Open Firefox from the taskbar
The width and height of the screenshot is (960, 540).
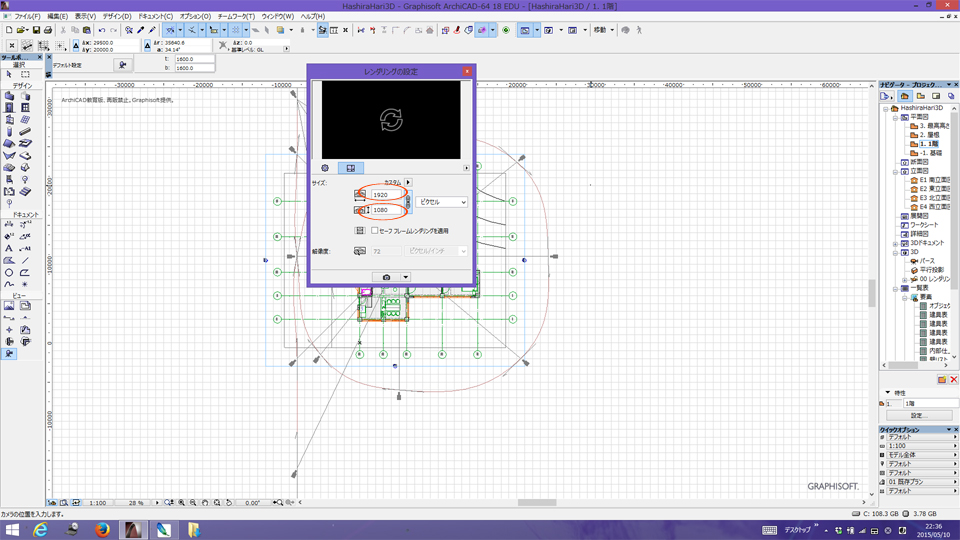(102, 530)
